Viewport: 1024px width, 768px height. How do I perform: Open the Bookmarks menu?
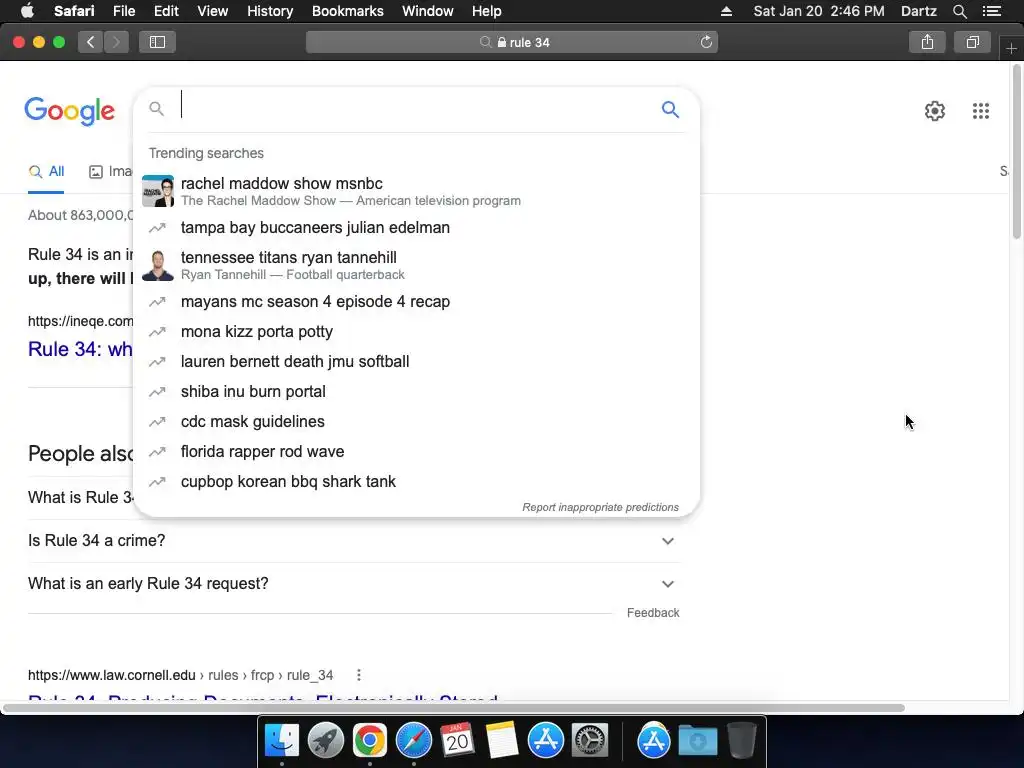pos(347,11)
